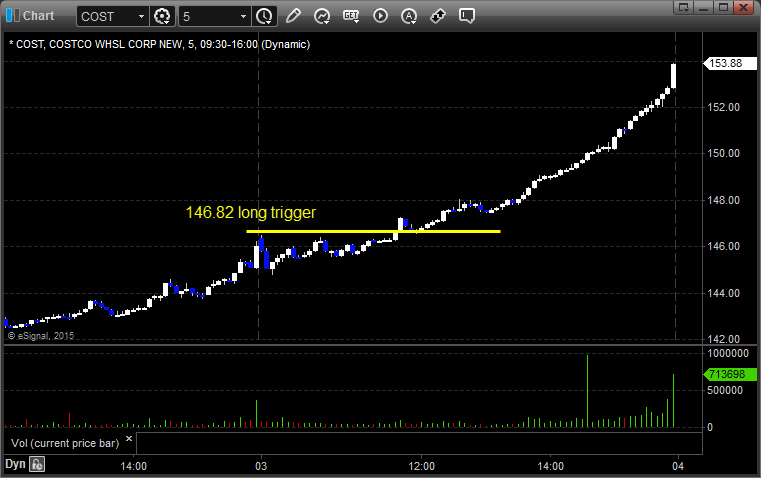Click the last tall white candle near 153.88

[x=674, y=76]
